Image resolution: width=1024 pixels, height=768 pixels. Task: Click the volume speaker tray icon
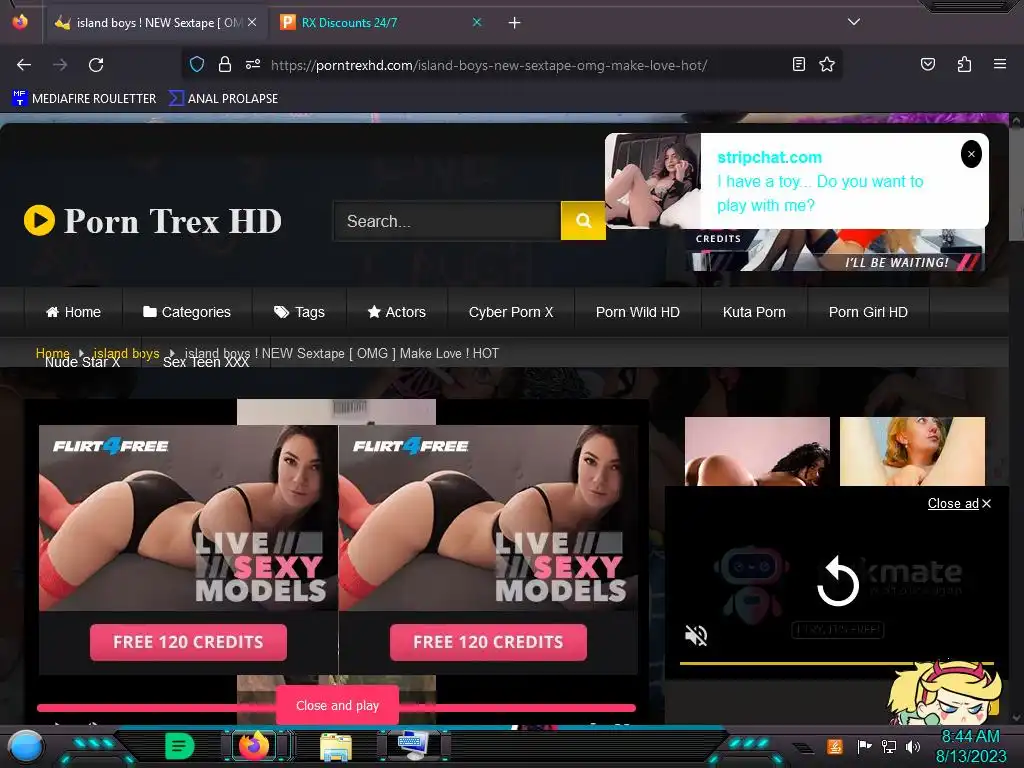pyautogui.click(x=913, y=746)
